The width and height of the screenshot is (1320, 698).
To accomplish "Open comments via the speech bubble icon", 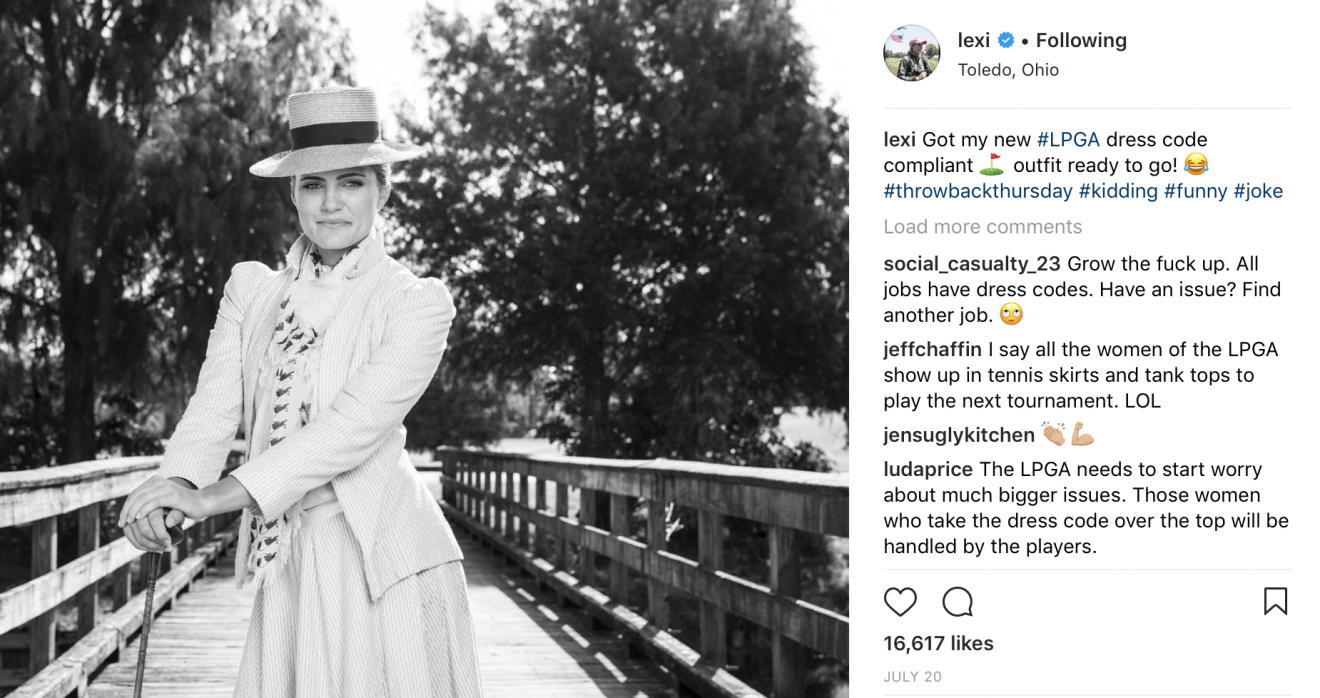I will pyautogui.click(x=957, y=601).
